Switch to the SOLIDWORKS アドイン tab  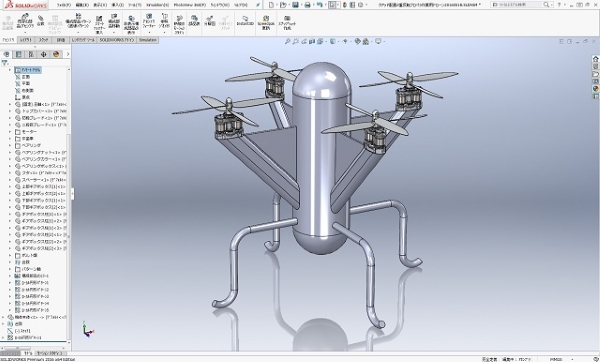tap(117, 40)
